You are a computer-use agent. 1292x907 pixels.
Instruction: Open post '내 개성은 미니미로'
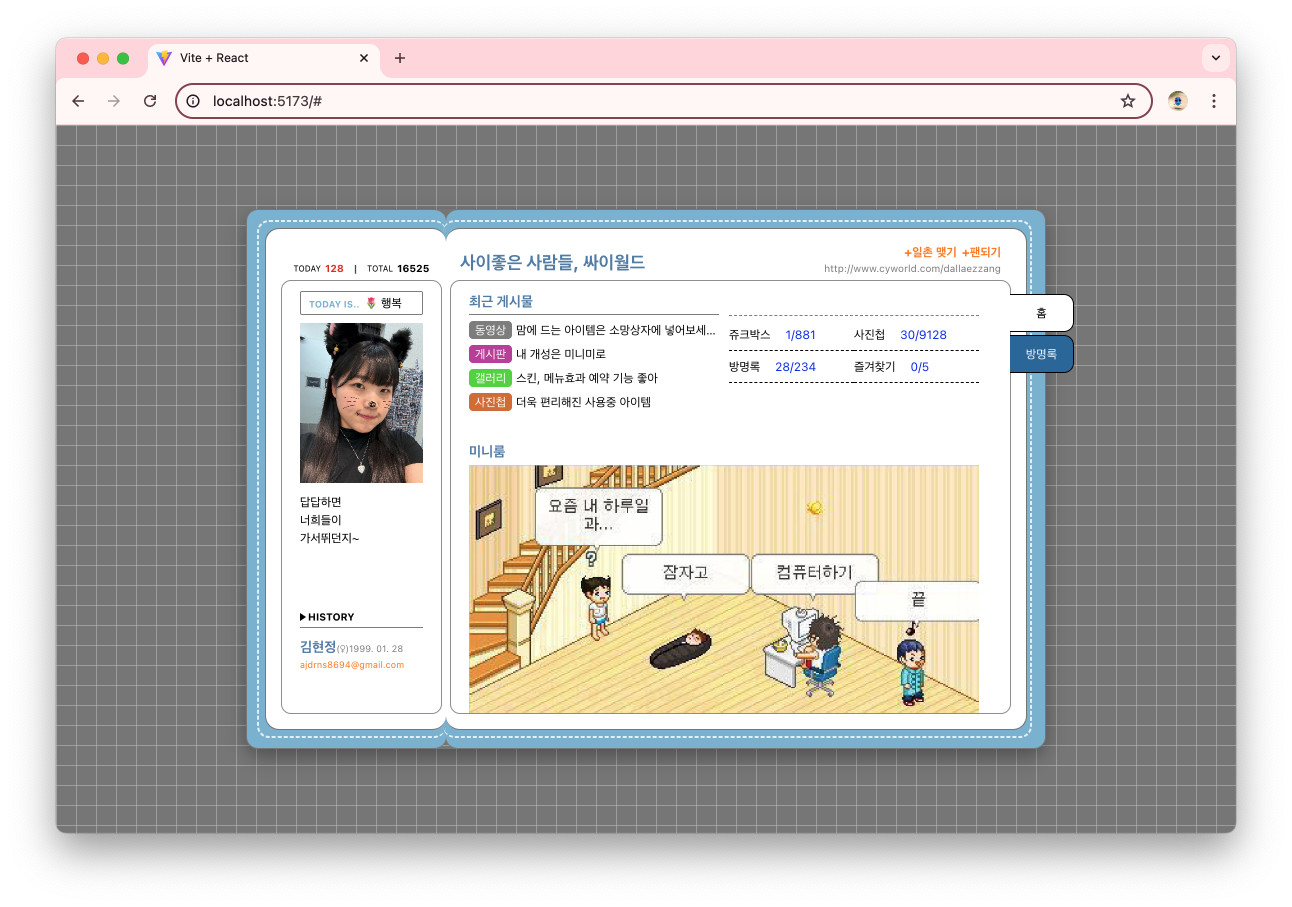point(561,354)
